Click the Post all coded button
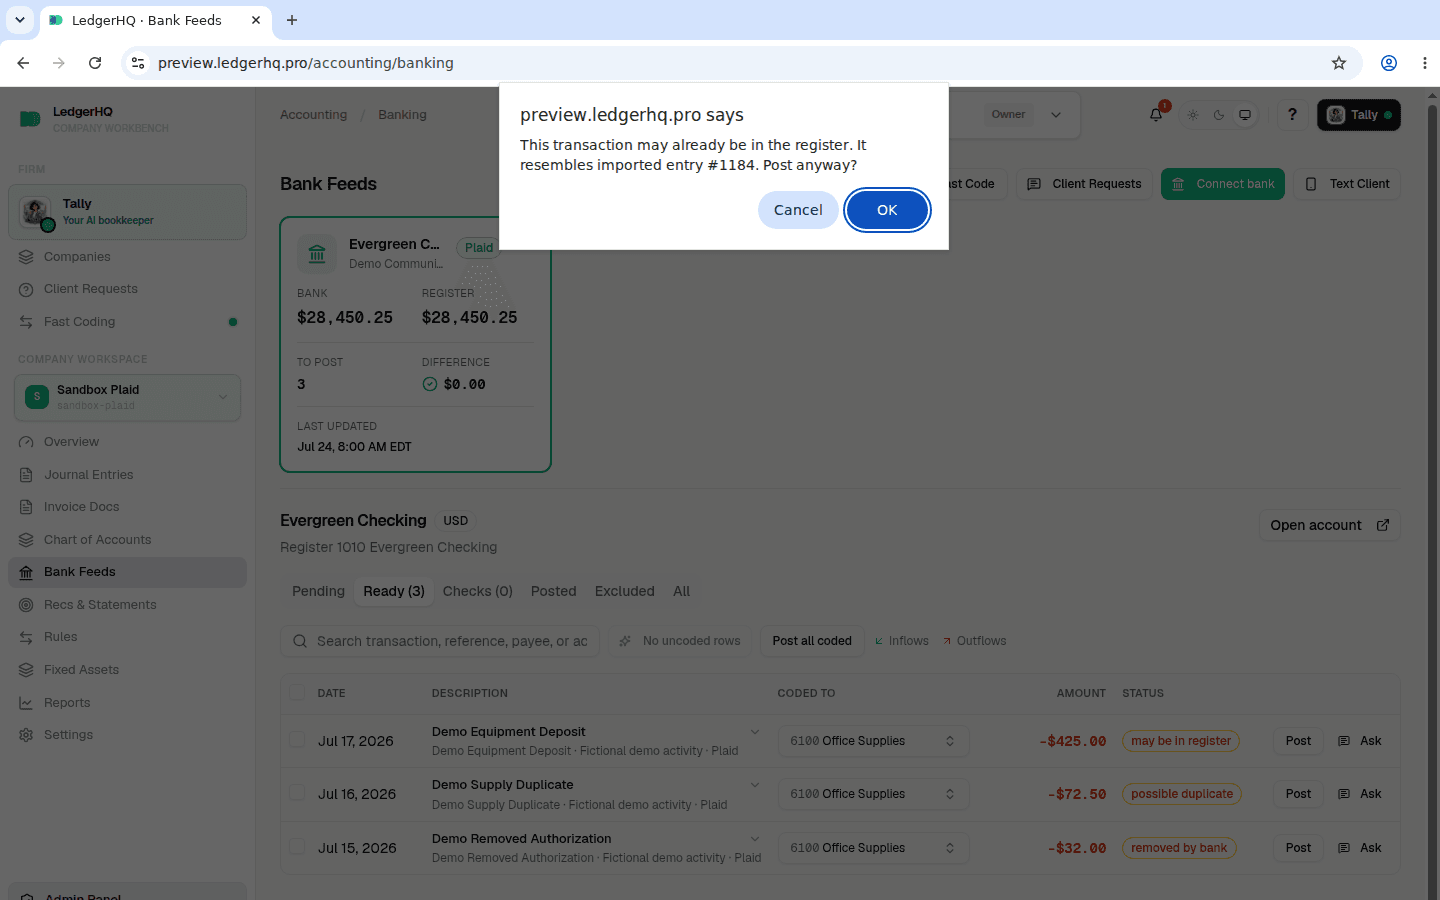 coord(812,641)
